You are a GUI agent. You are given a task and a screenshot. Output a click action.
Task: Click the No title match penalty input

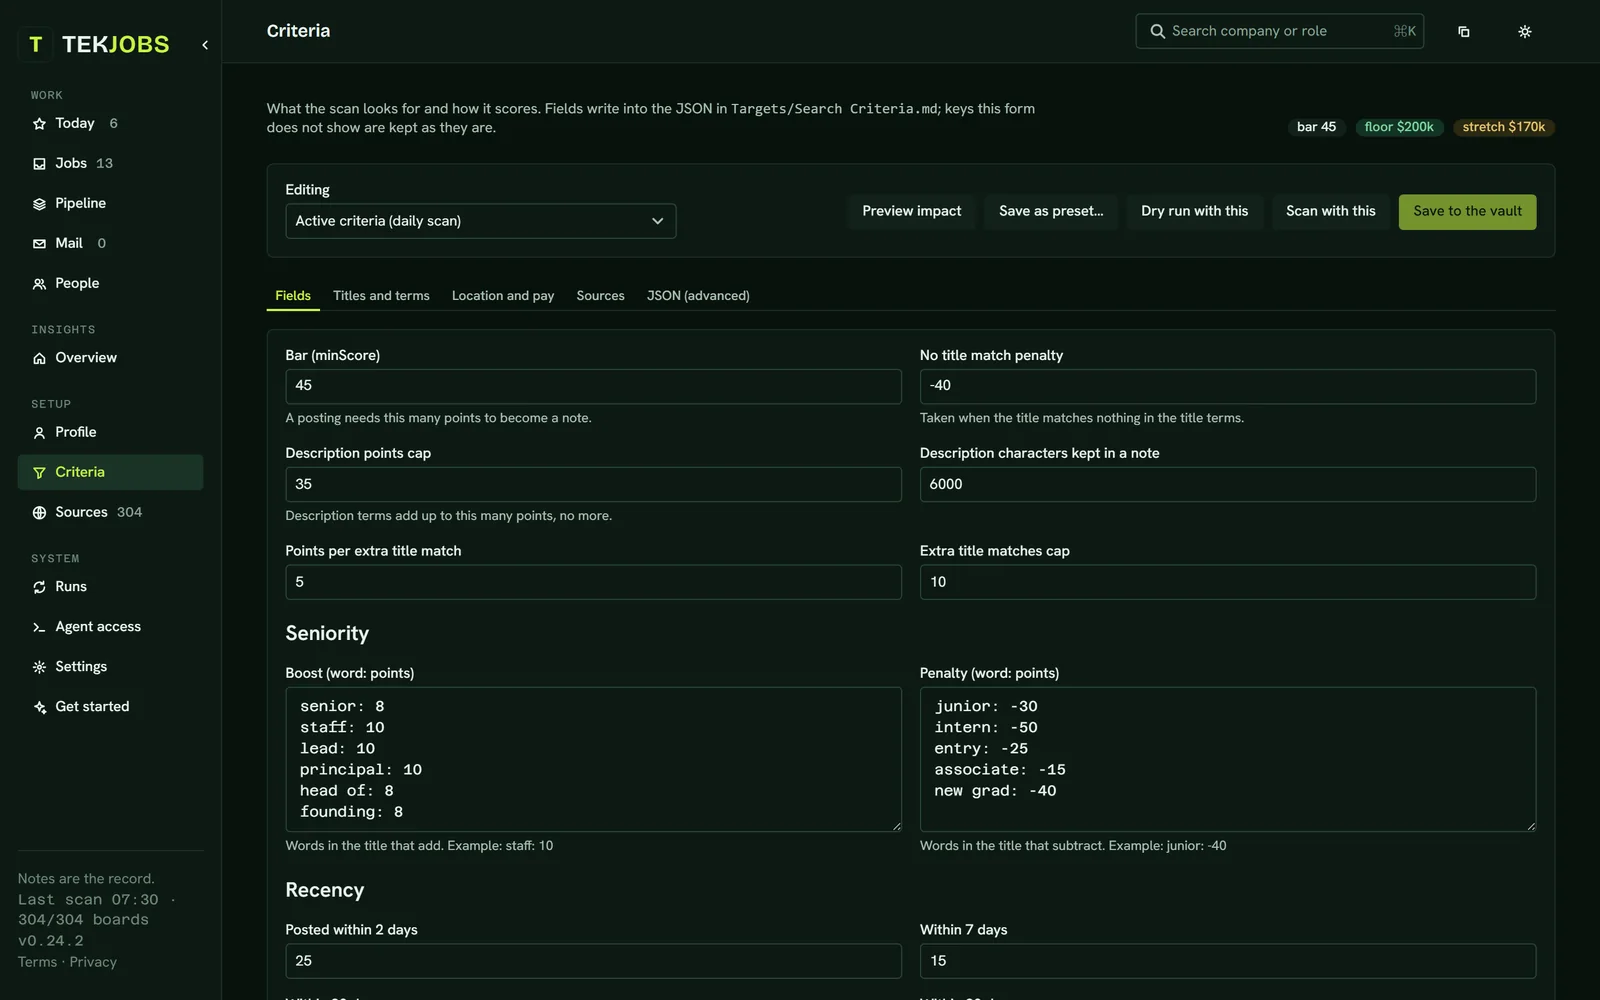pos(1227,386)
